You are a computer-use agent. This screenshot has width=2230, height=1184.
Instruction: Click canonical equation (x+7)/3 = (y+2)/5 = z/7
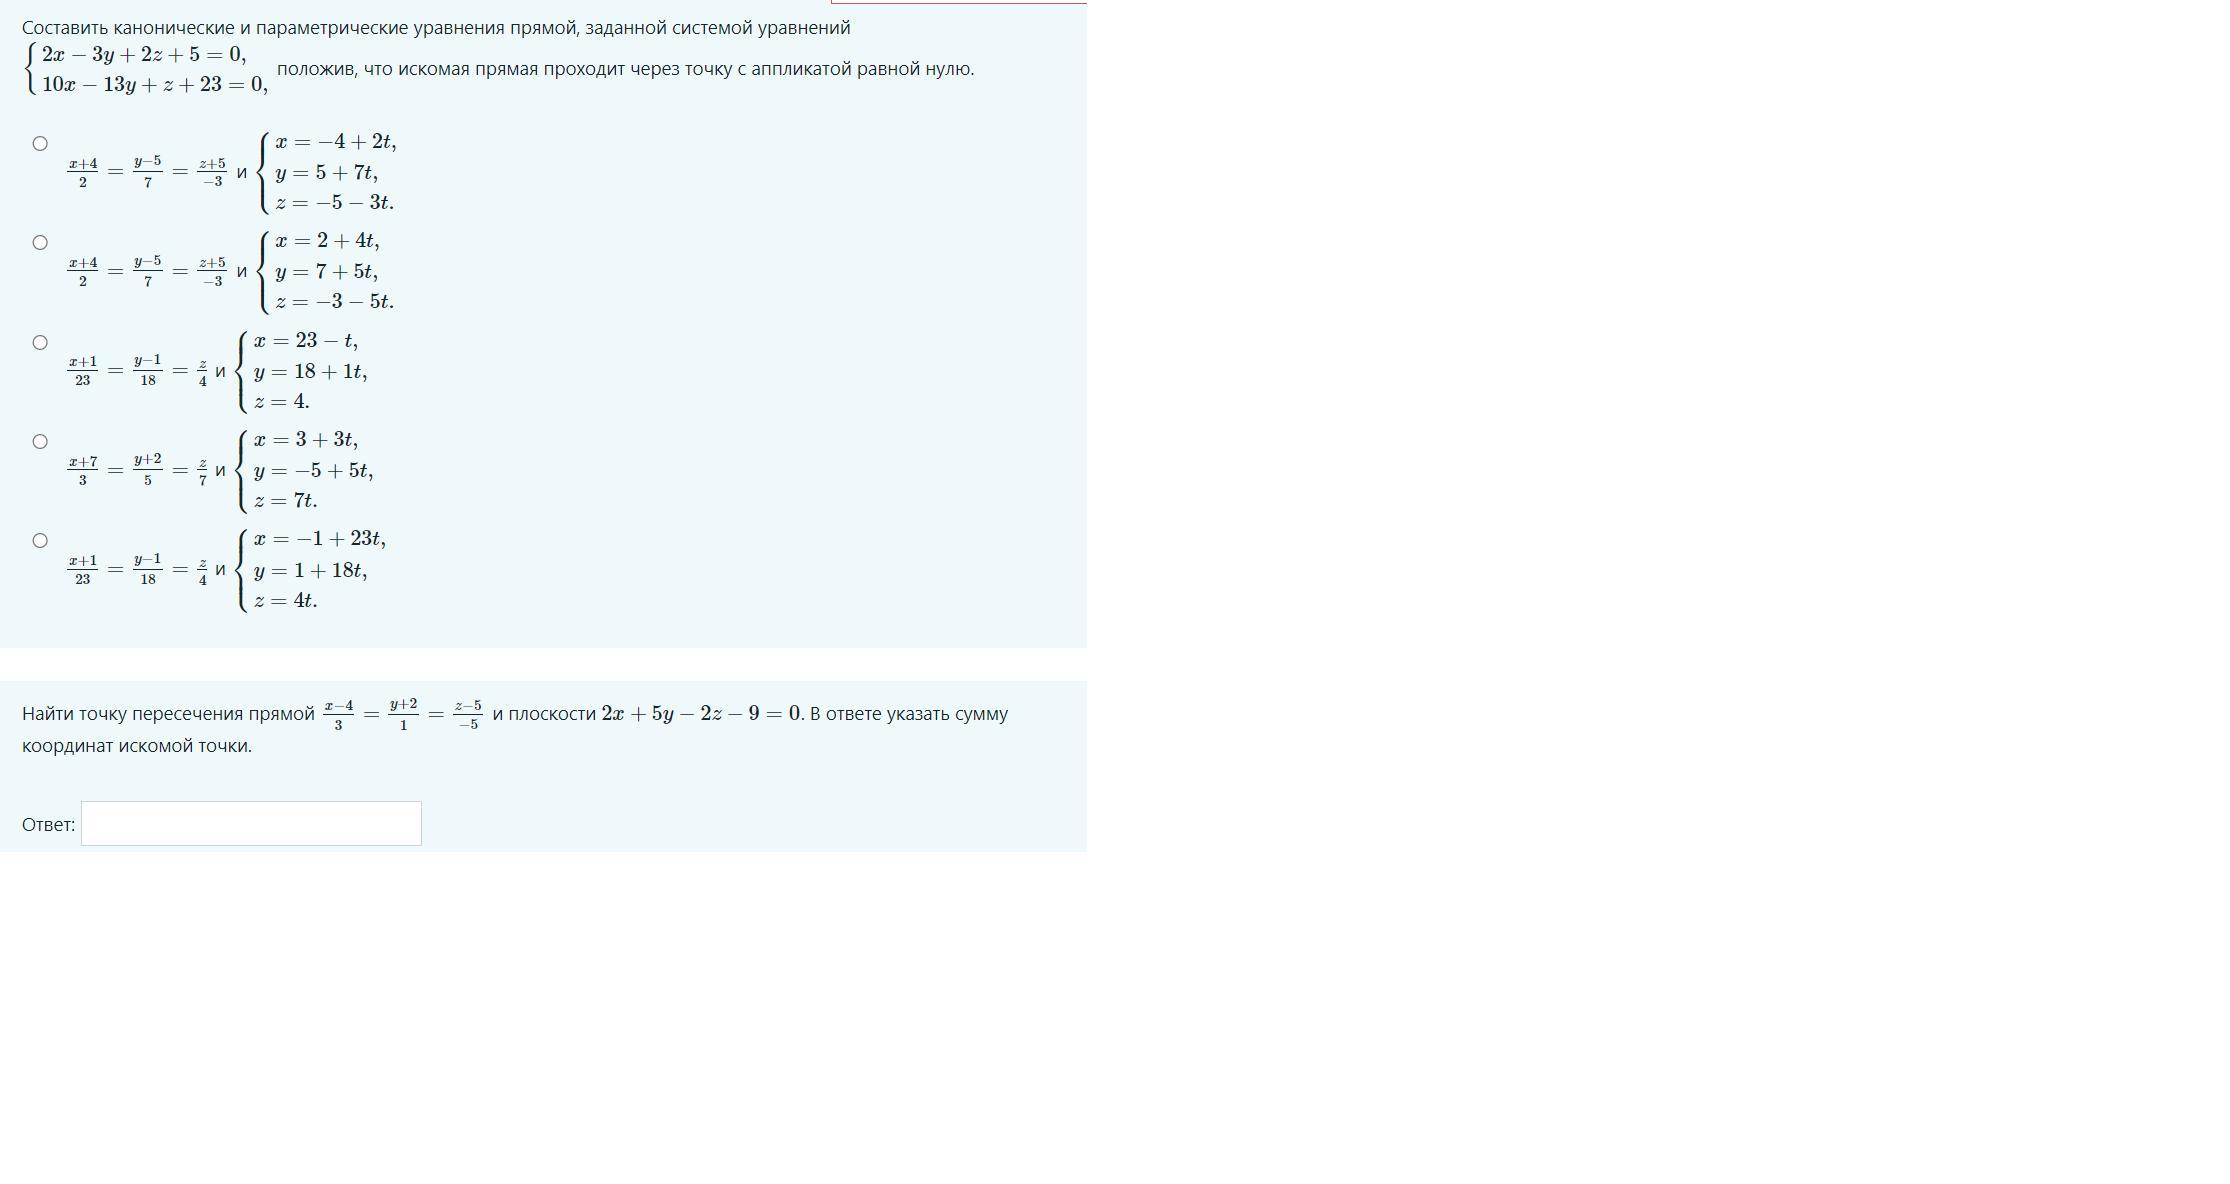click(x=138, y=470)
